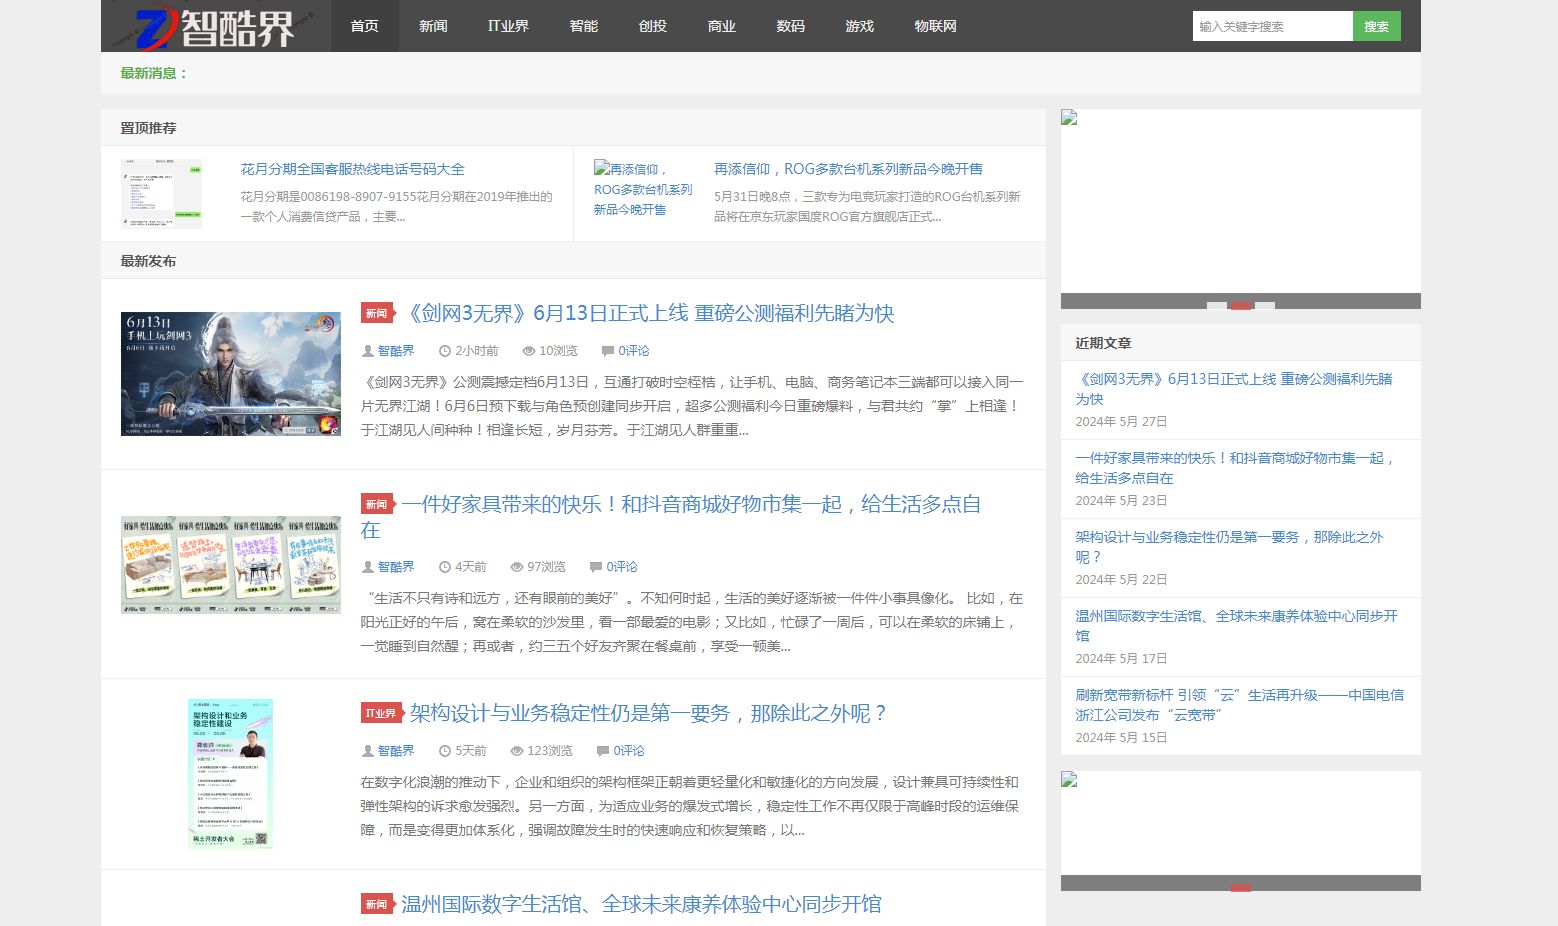This screenshot has width=1558, height=926.
Task: Click the active red indicator on the top sidebar slider
Action: click(x=1241, y=305)
